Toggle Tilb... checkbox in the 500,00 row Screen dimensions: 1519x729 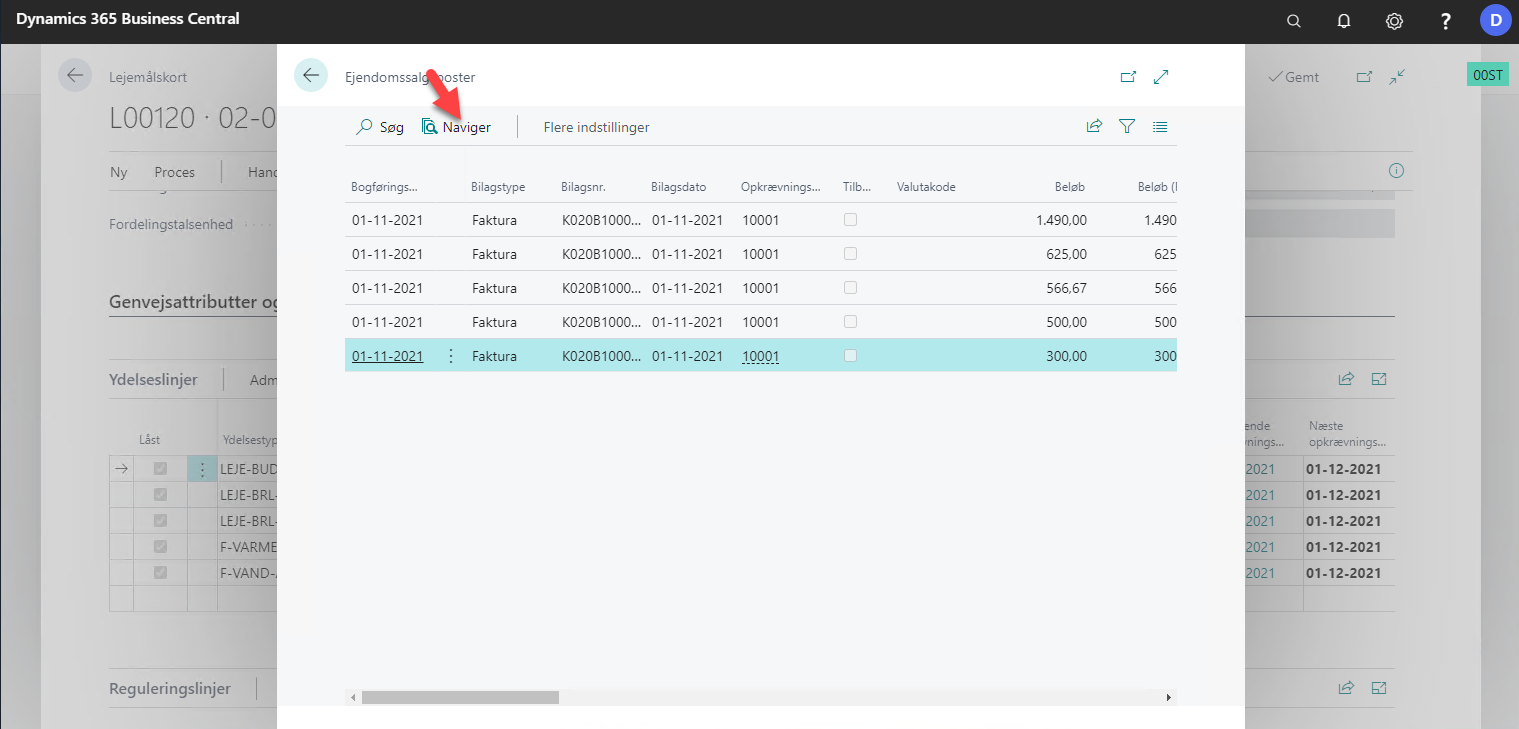pyautogui.click(x=850, y=322)
